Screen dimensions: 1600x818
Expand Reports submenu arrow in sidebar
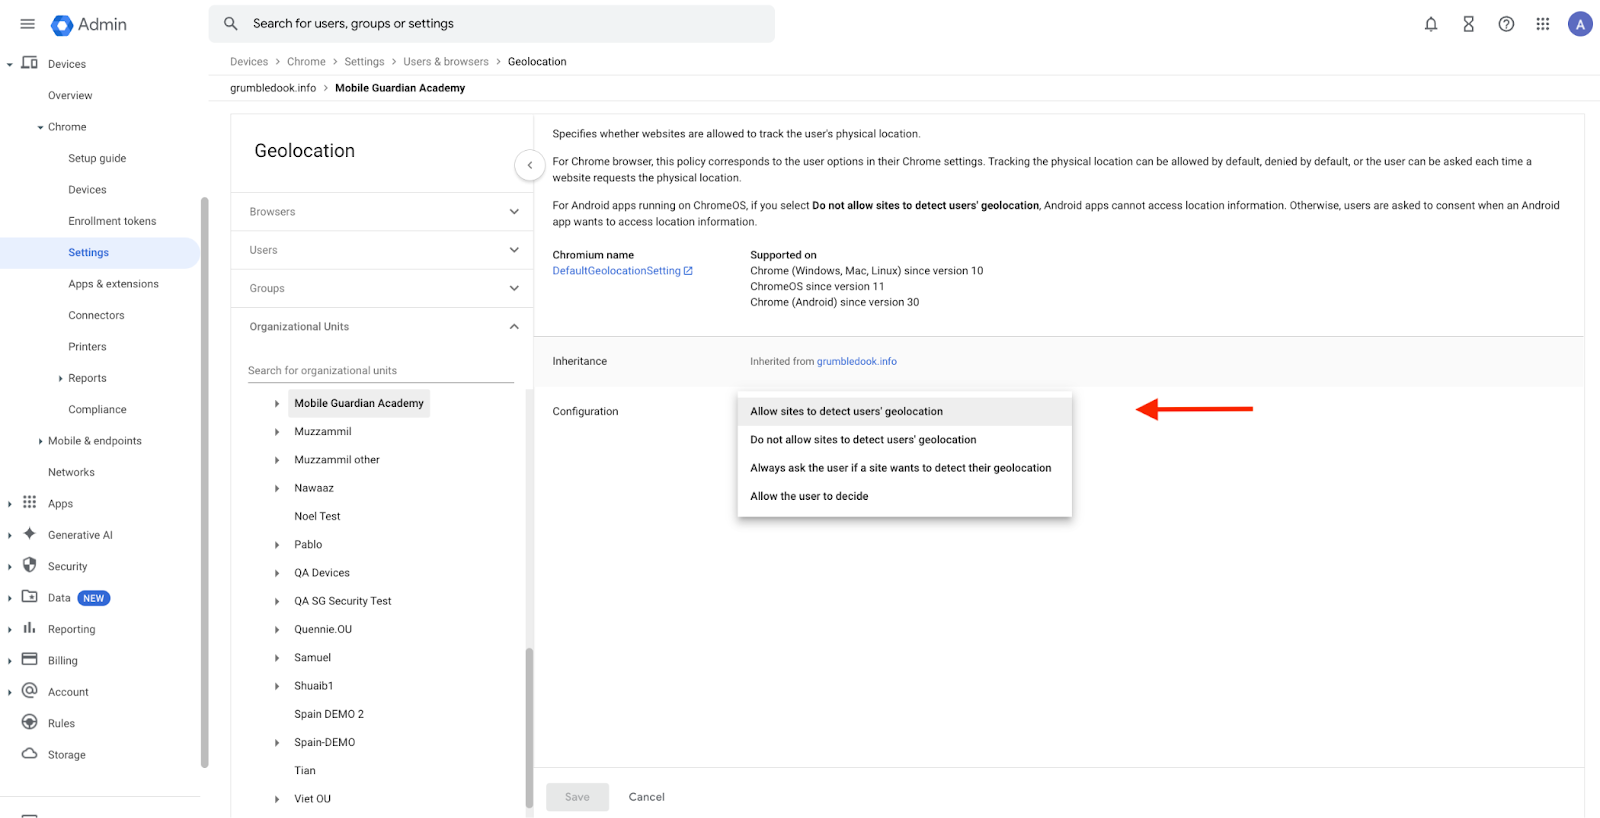point(60,378)
